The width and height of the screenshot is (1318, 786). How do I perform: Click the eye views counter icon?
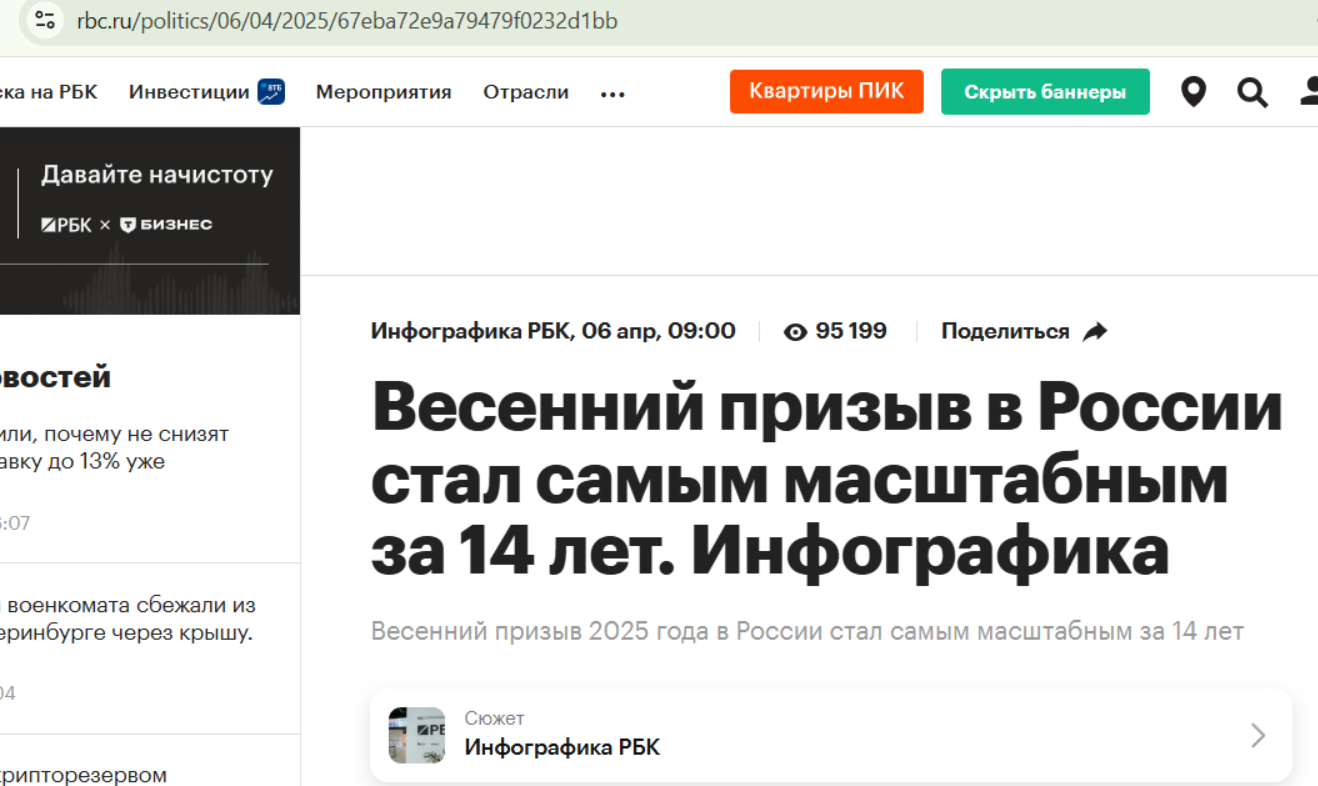coord(795,332)
